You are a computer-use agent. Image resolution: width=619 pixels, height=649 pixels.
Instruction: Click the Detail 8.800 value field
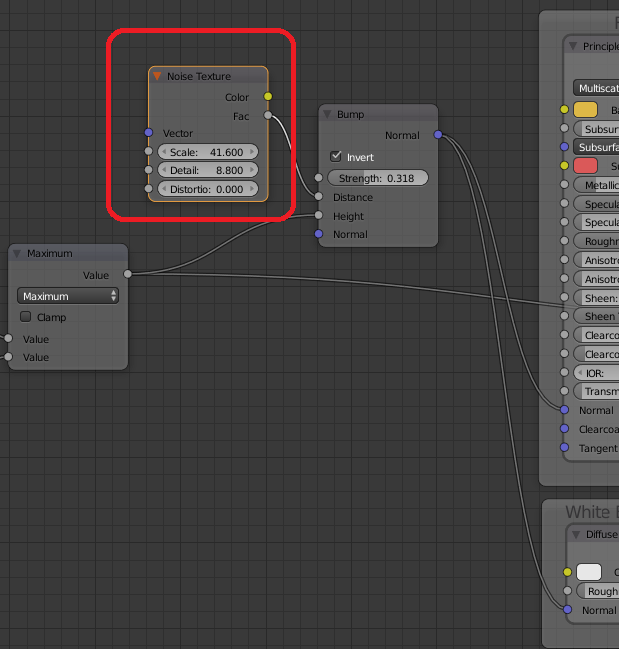(208, 170)
